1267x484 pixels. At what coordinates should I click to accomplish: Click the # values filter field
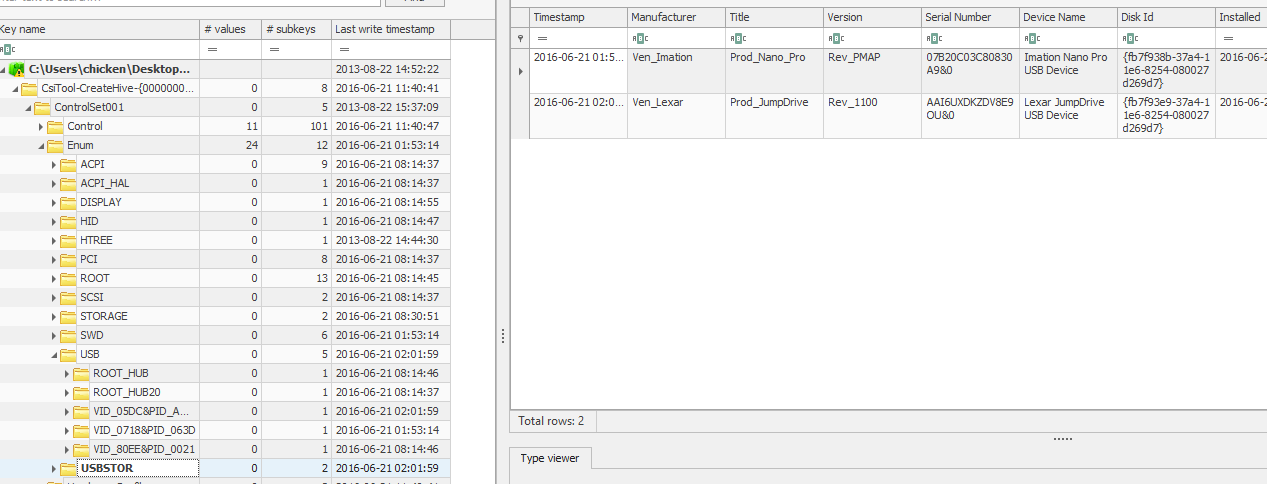coord(230,49)
